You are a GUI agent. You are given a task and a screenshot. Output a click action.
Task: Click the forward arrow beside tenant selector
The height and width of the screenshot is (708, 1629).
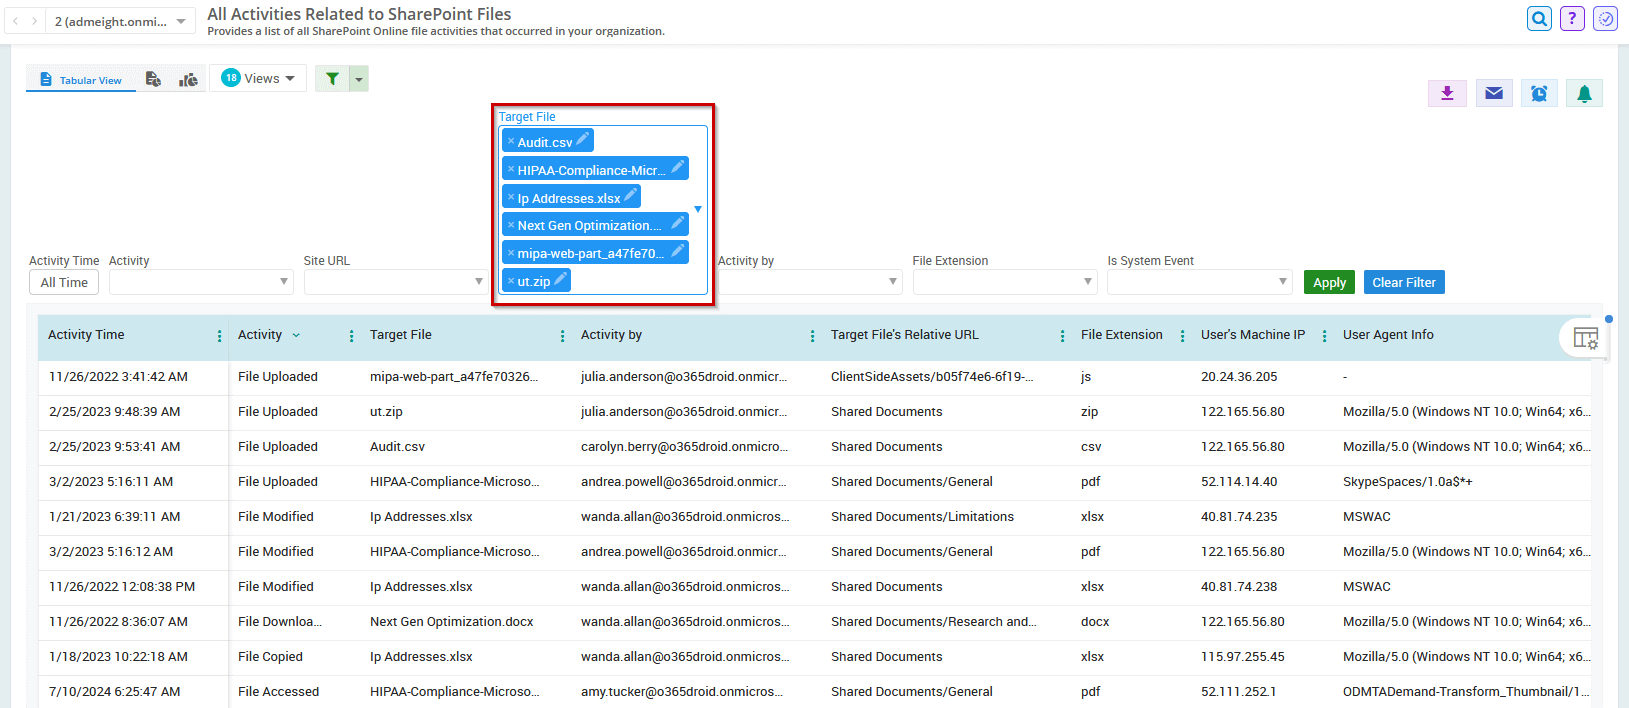[34, 21]
